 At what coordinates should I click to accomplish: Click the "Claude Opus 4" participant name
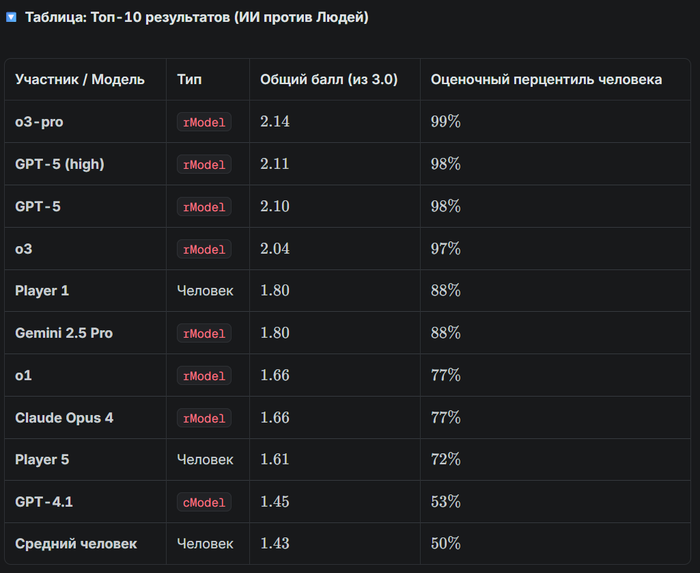coord(64,418)
